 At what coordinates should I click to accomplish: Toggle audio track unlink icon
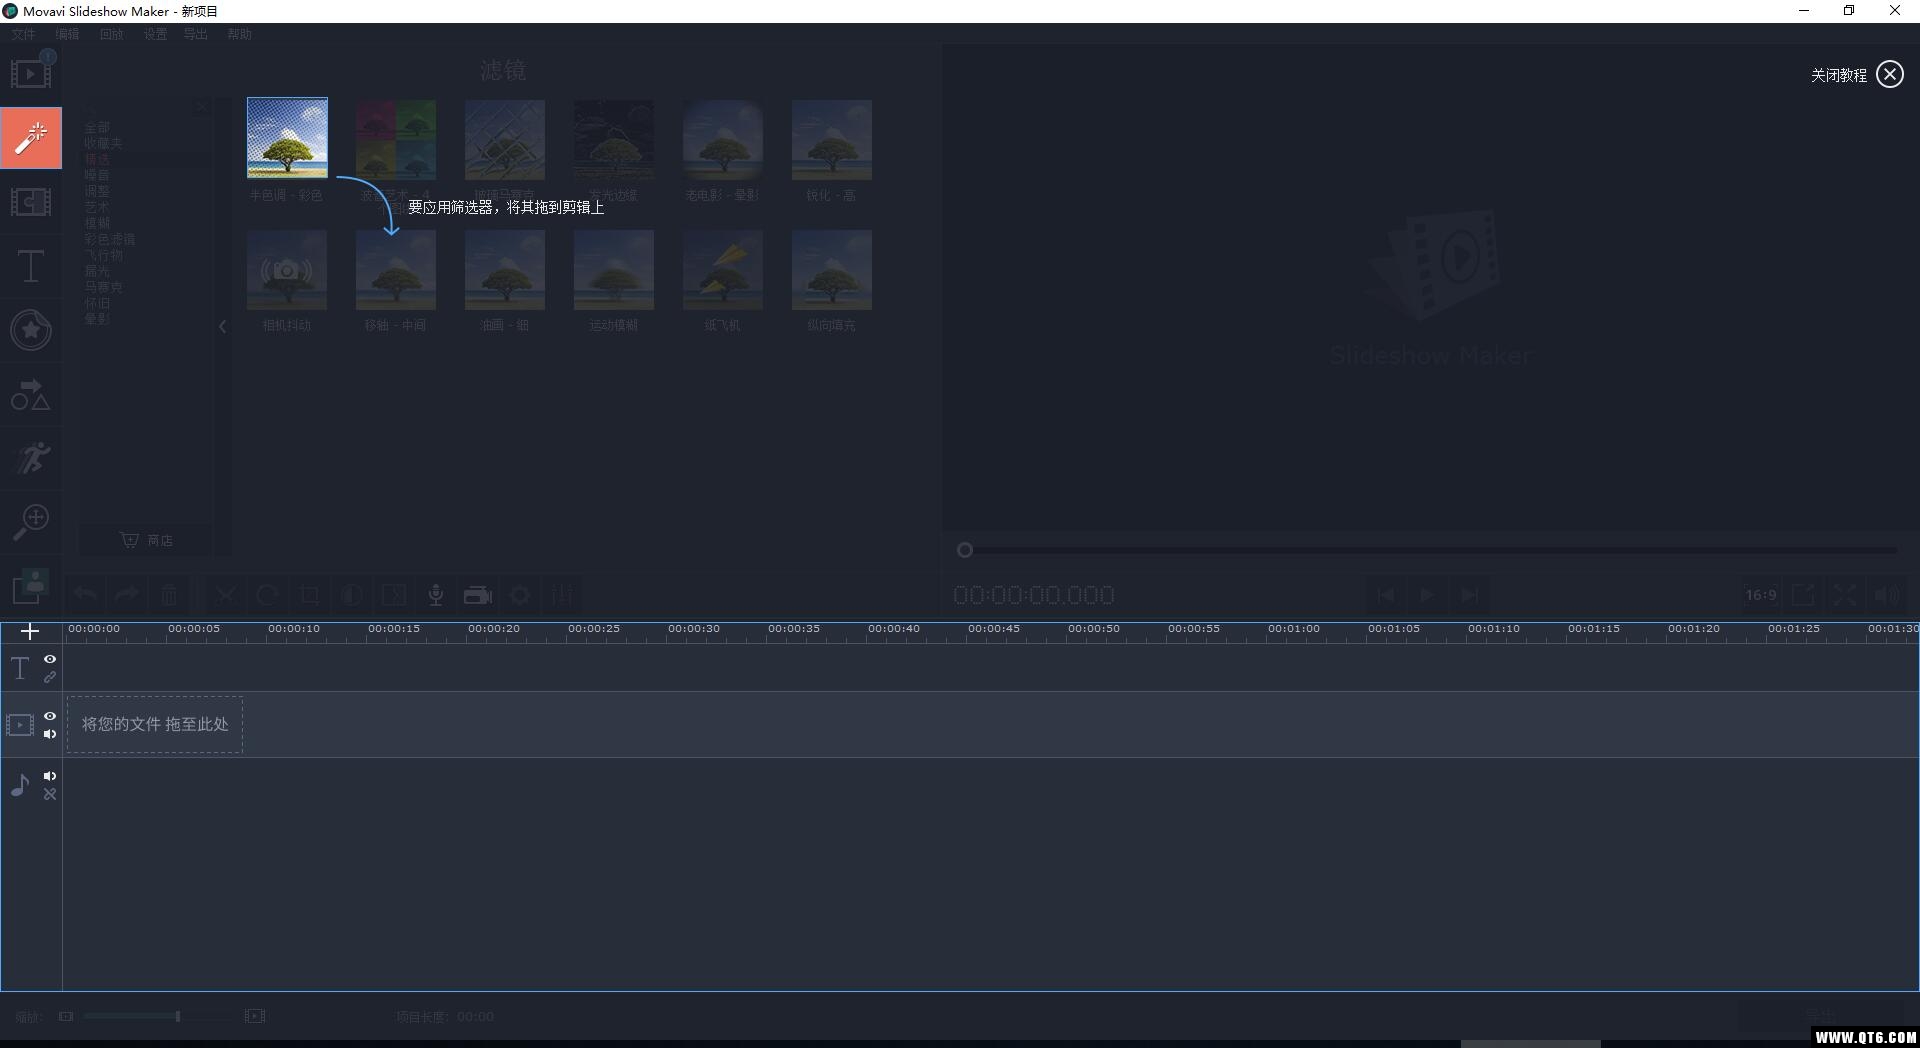pos(50,794)
